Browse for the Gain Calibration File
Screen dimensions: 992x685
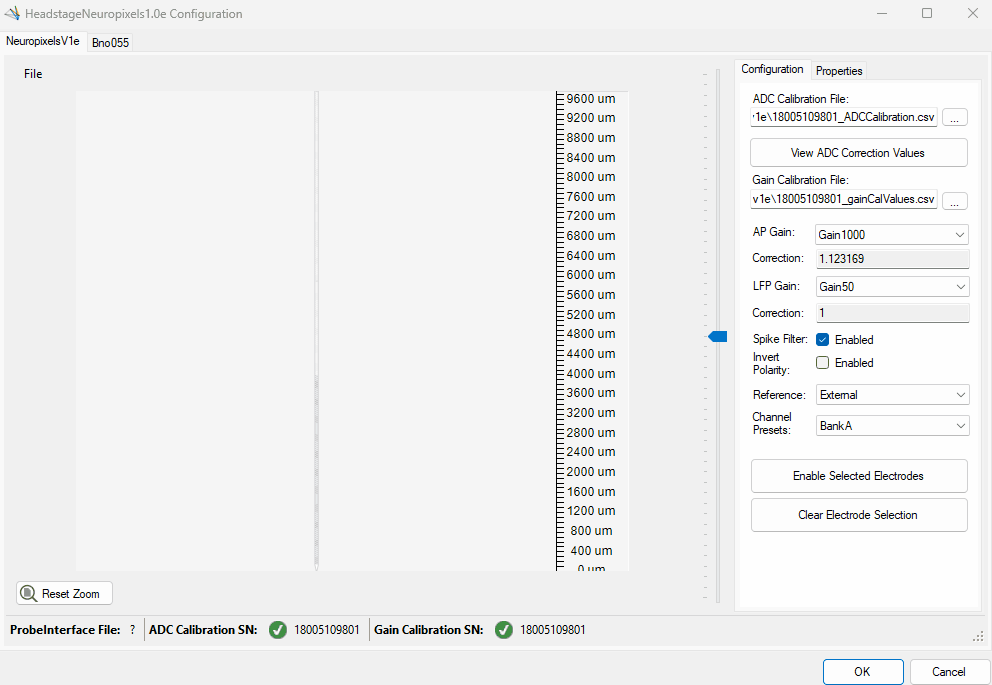(954, 200)
